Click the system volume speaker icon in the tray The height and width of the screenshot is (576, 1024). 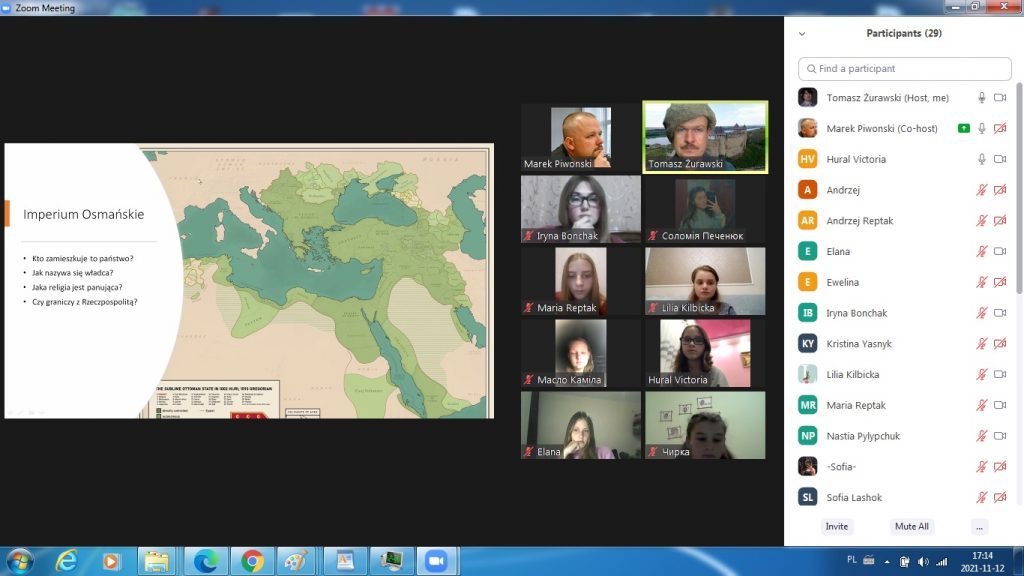(x=922, y=561)
